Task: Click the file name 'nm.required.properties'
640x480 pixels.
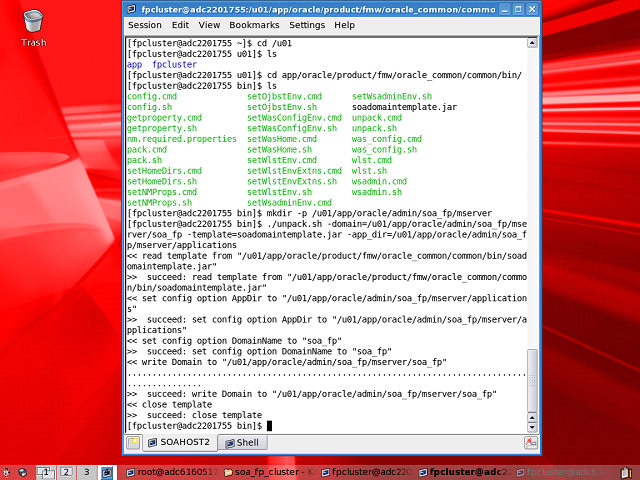Action: tap(182, 139)
